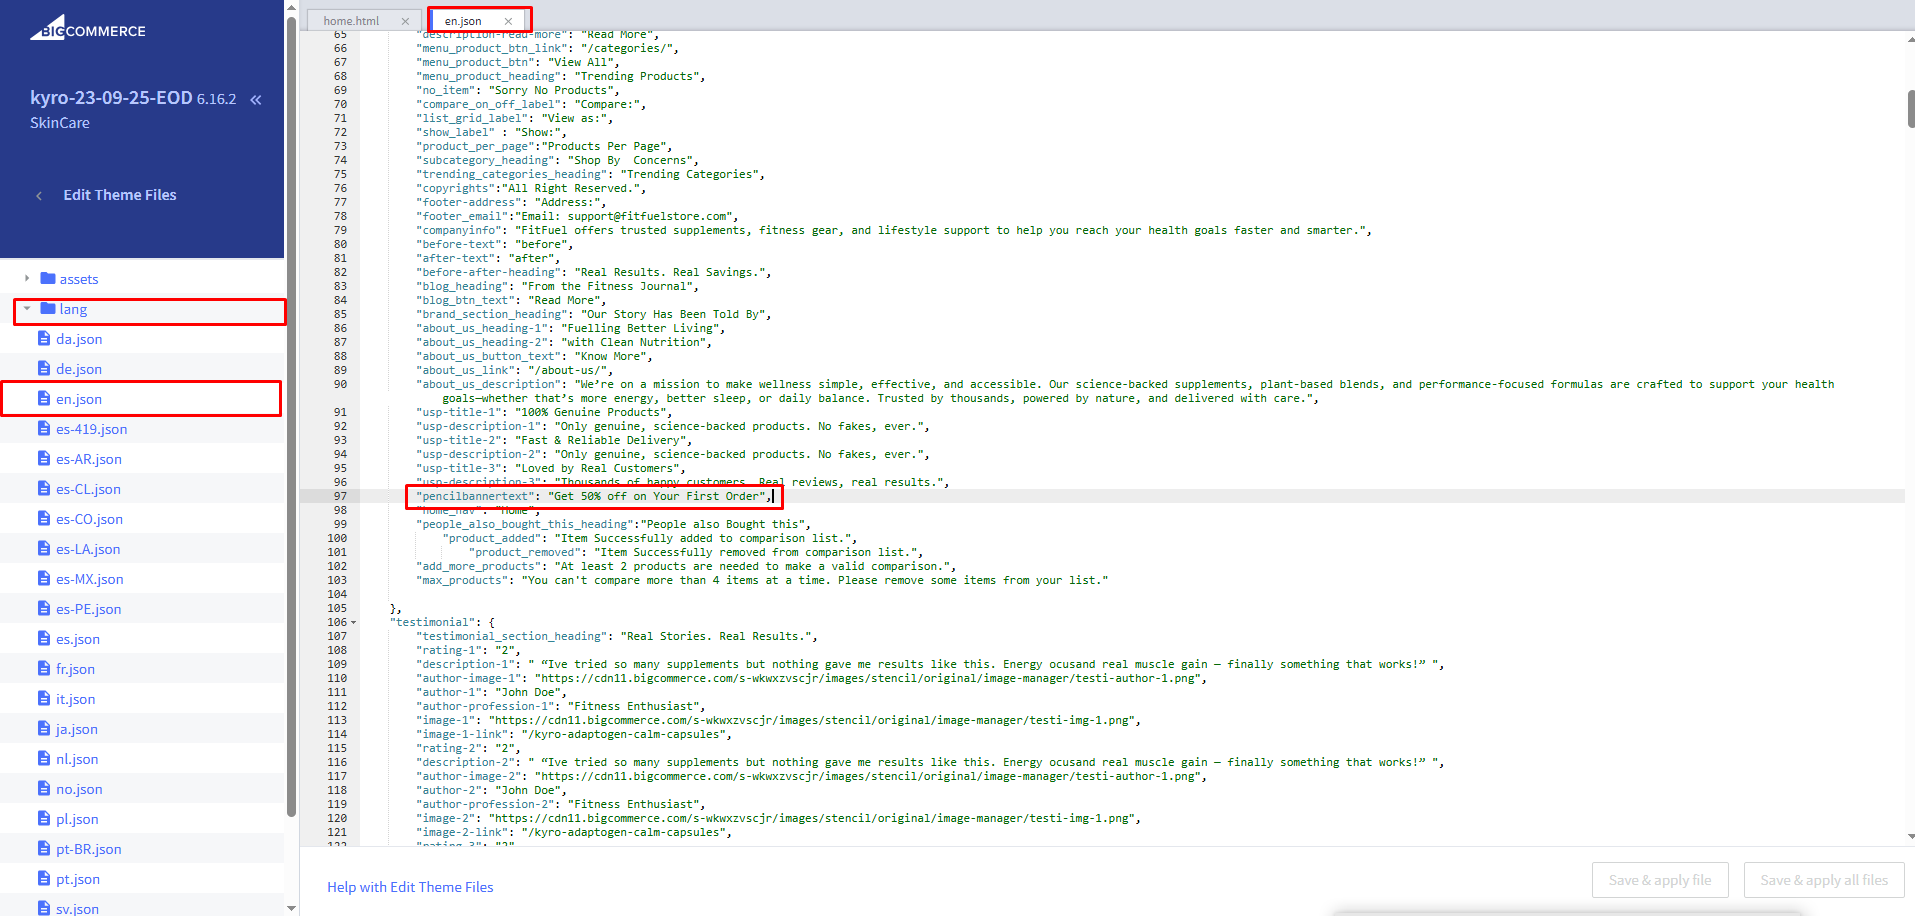1915x916 pixels.
Task: Click the BigCommerce logo
Action: pyautogui.click(x=88, y=28)
